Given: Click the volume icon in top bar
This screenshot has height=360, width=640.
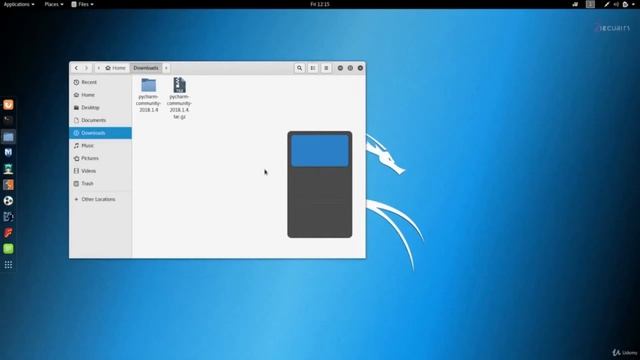Looking at the screenshot, I should (x=616, y=4).
